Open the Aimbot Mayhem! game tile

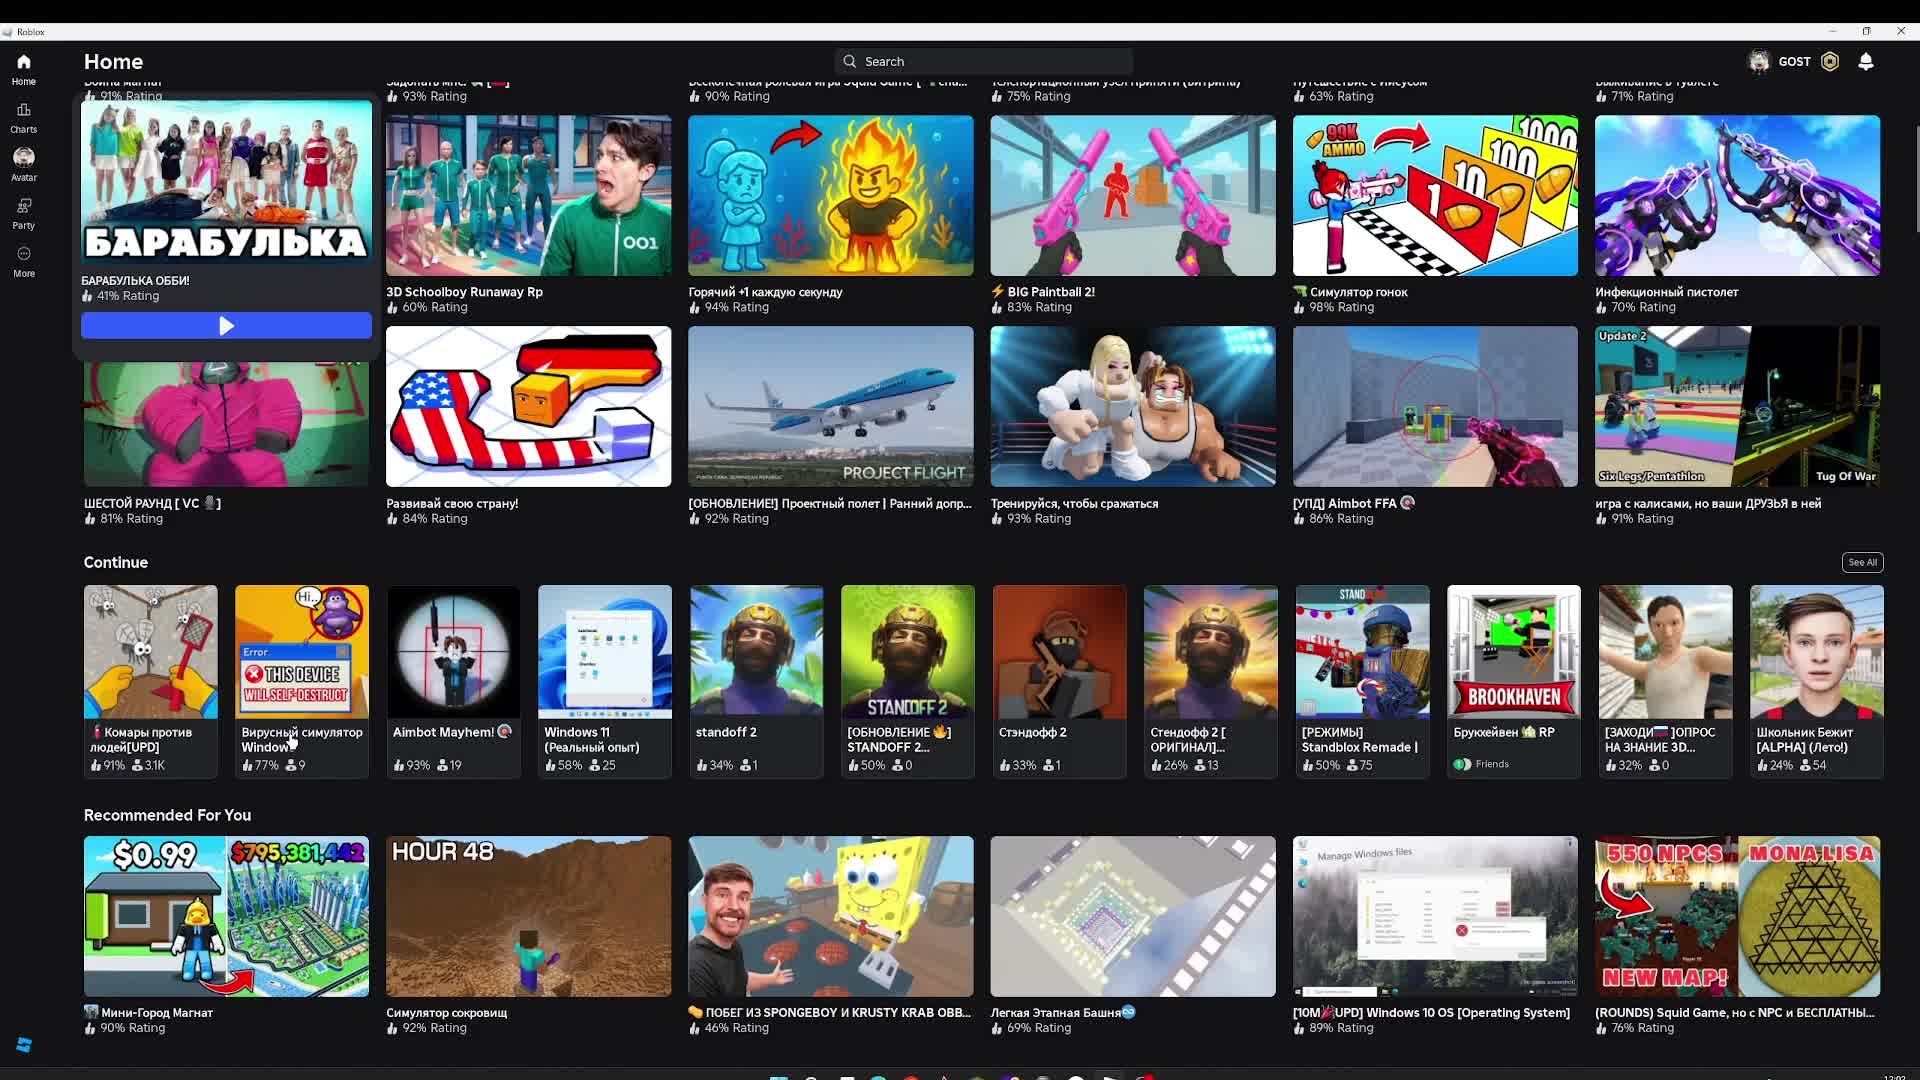click(453, 652)
